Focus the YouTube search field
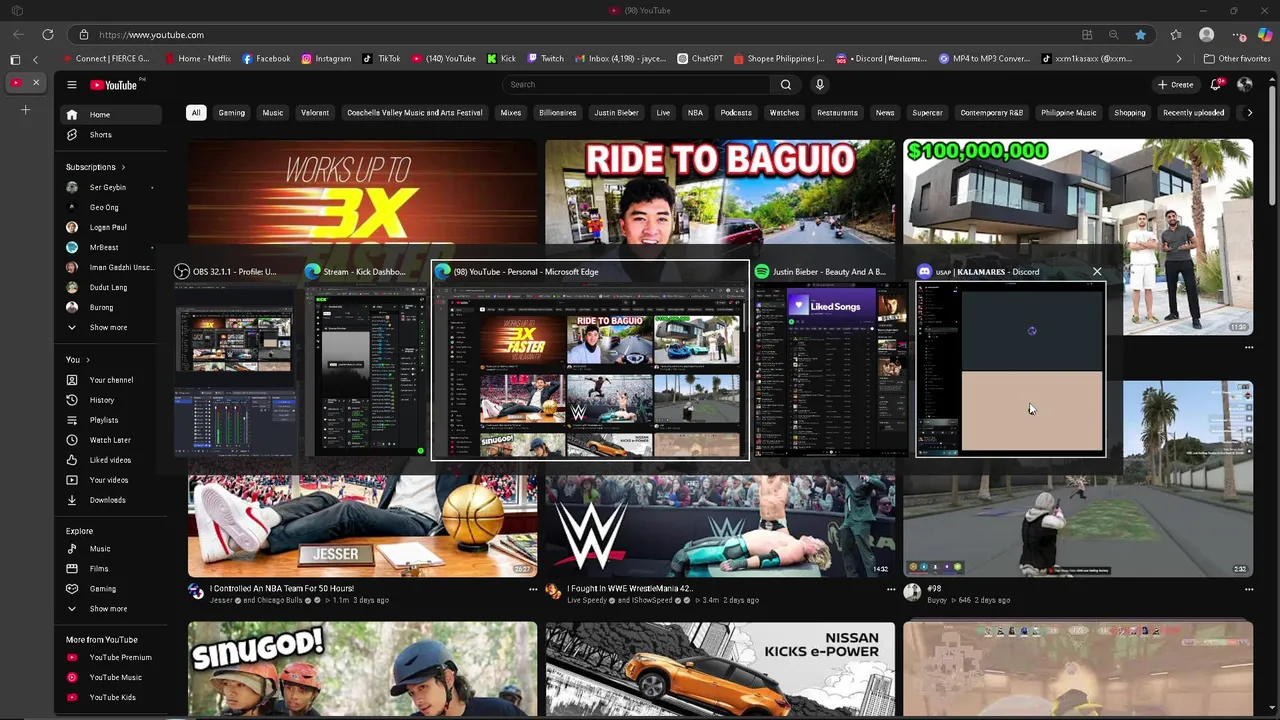Image resolution: width=1280 pixels, height=720 pixels. point(636,85)
